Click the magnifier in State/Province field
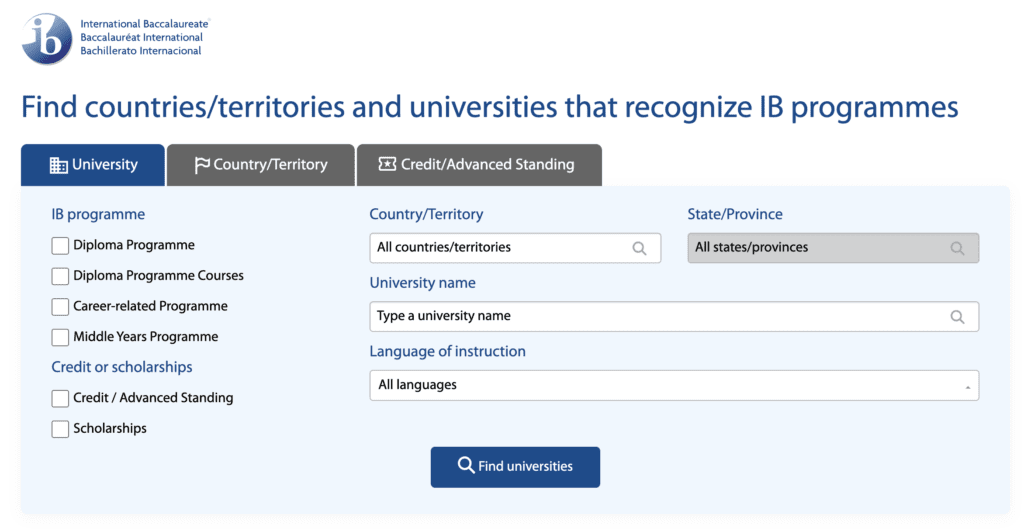 (957, 248)
